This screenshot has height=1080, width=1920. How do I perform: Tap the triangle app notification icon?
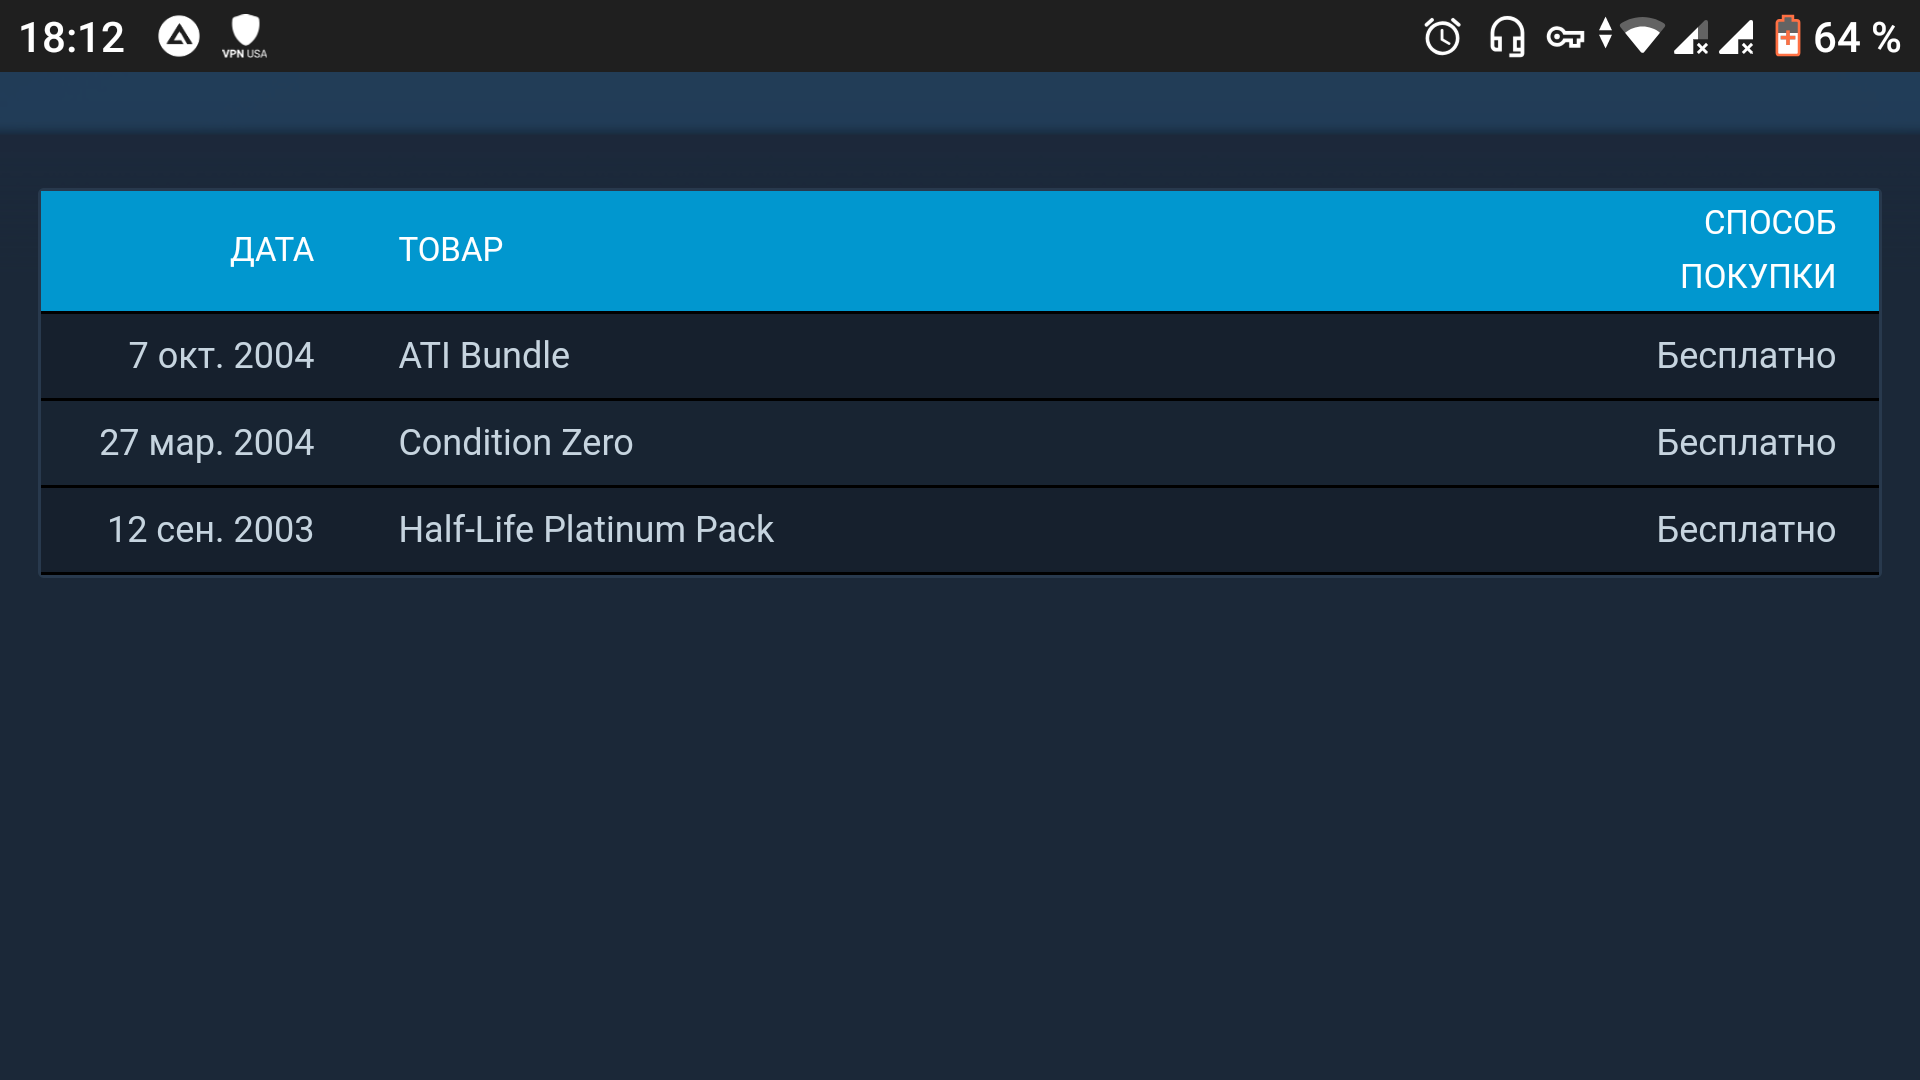(179, 37)
